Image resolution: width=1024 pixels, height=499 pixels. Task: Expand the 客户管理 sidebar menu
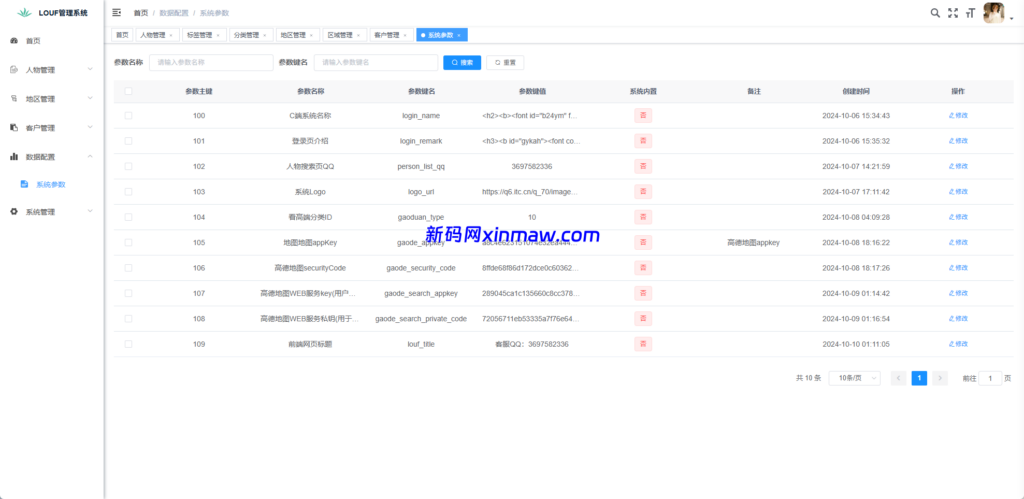[90, 127]
